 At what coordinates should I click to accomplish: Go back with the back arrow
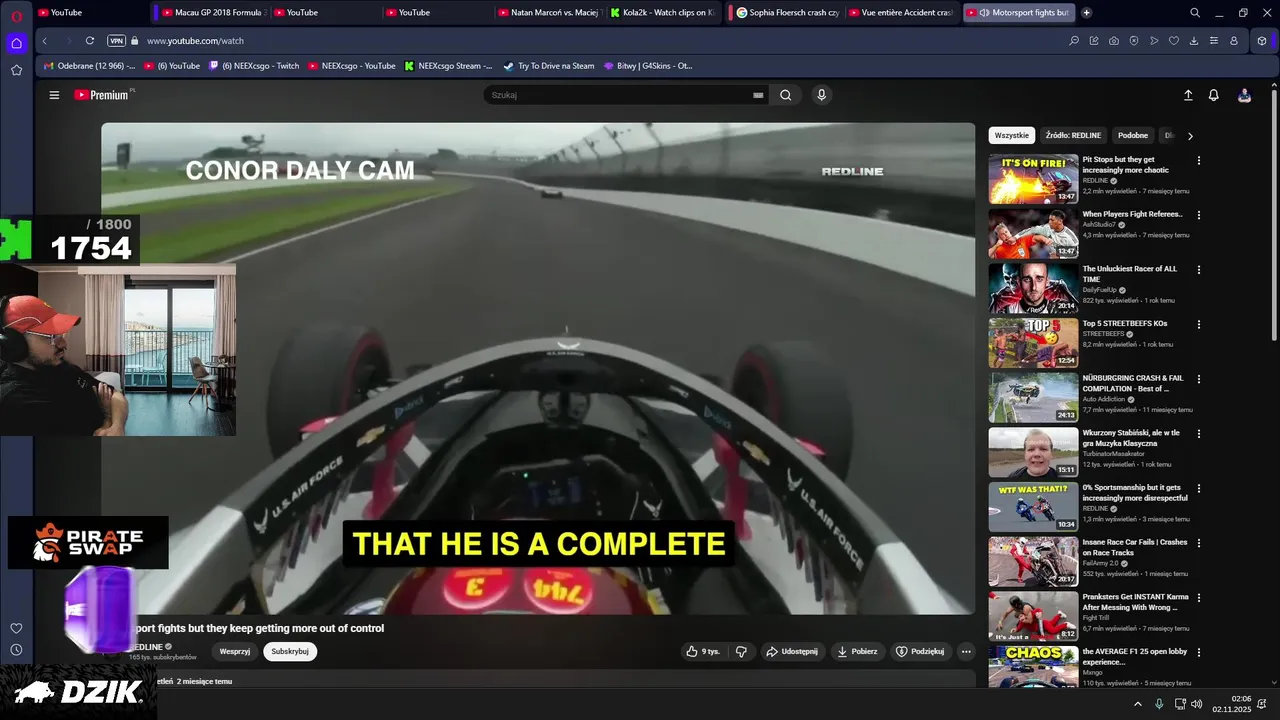point(45,41)
